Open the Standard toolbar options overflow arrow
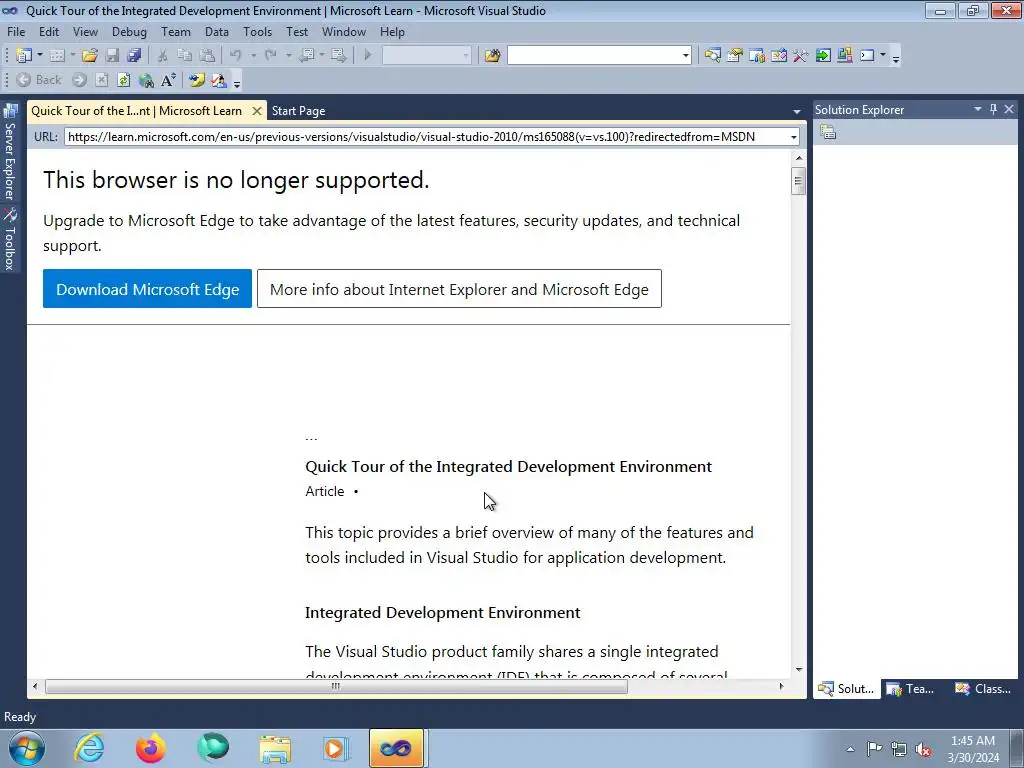Screen dimensions: 1024x768 [896, 57]
